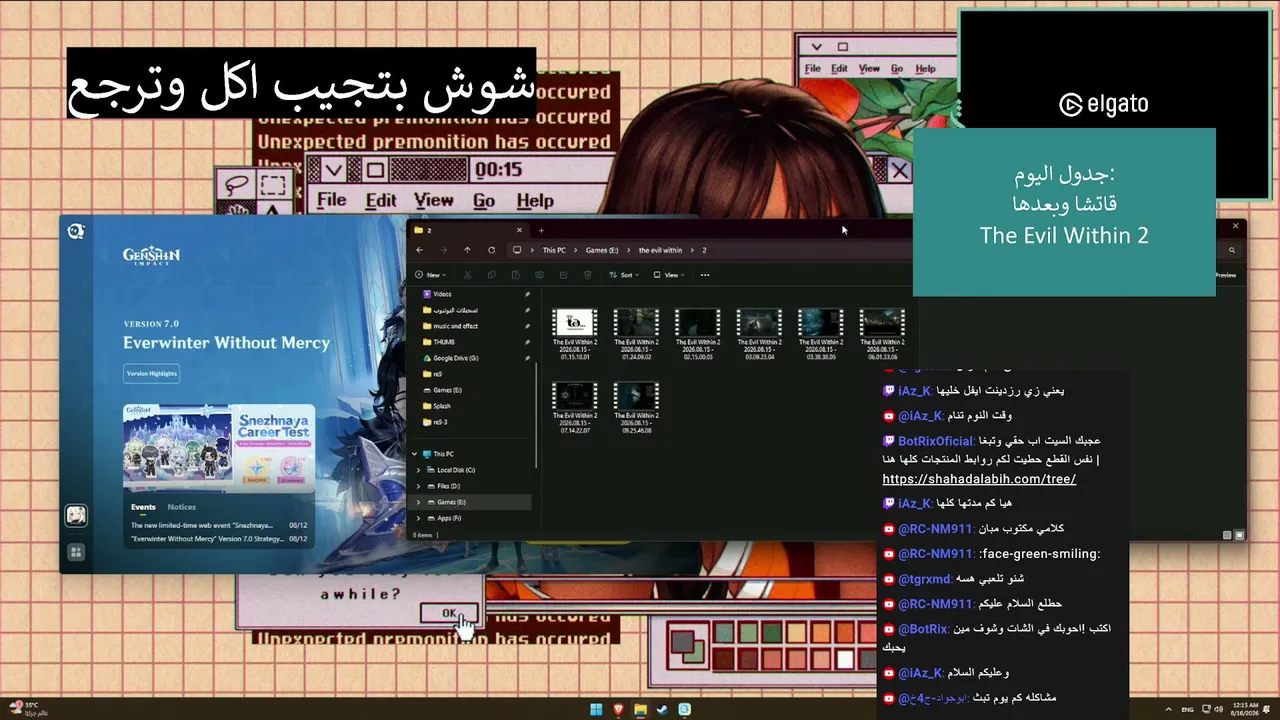Expand Apps (F:) in navigation pane

click(x=419, y=518)
